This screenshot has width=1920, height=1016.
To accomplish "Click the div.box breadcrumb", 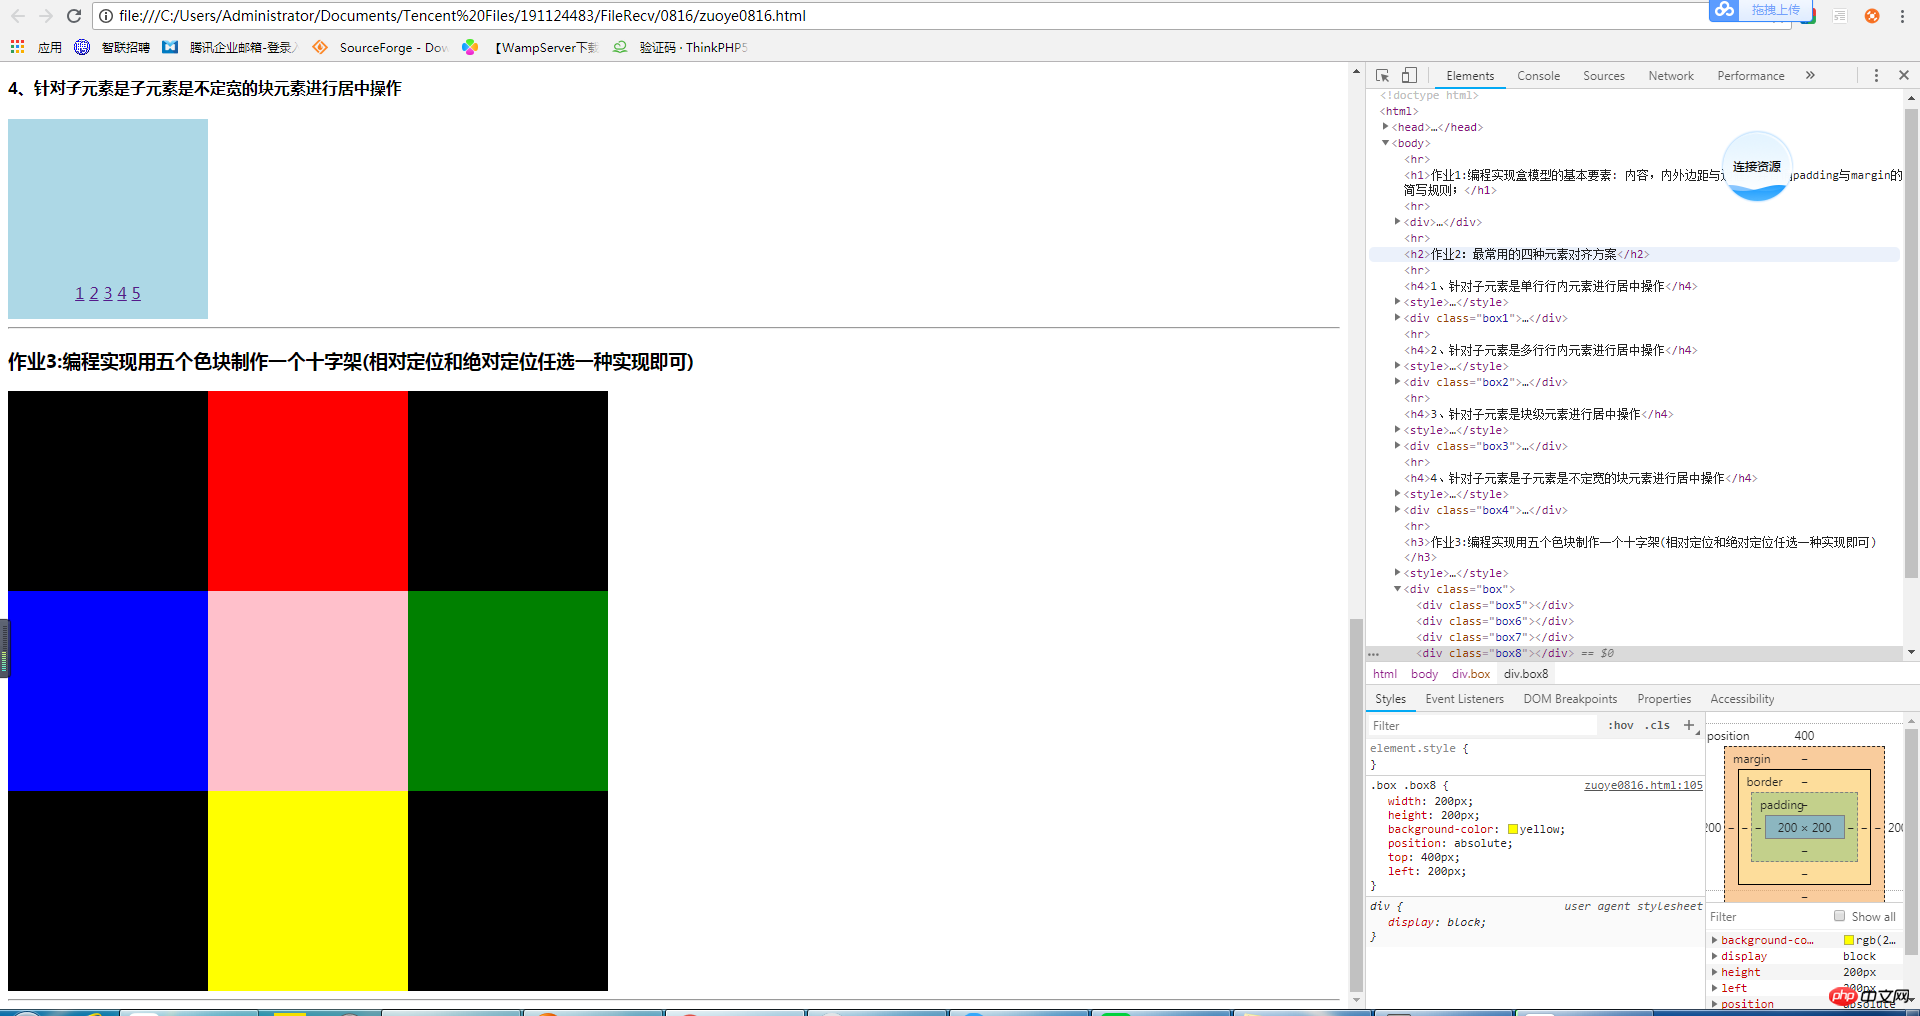I will pyautogui.click(x=1471, y=674).
